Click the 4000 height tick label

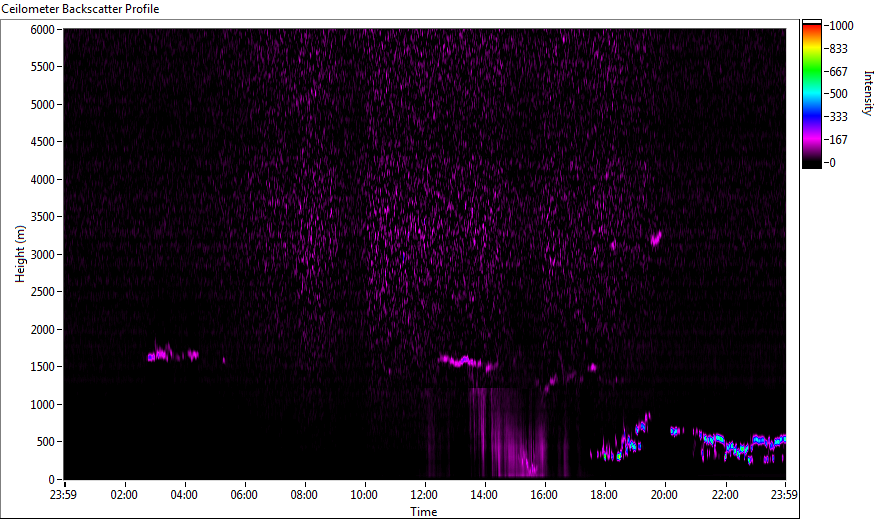tap(43, 180)
